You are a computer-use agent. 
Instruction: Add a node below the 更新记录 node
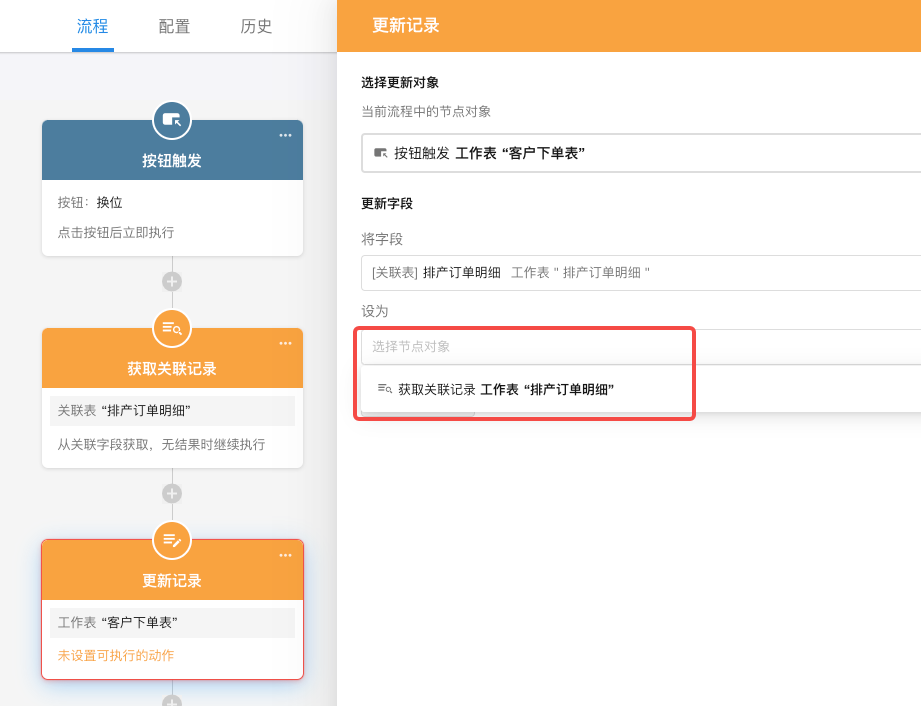[x=172, y=701]
